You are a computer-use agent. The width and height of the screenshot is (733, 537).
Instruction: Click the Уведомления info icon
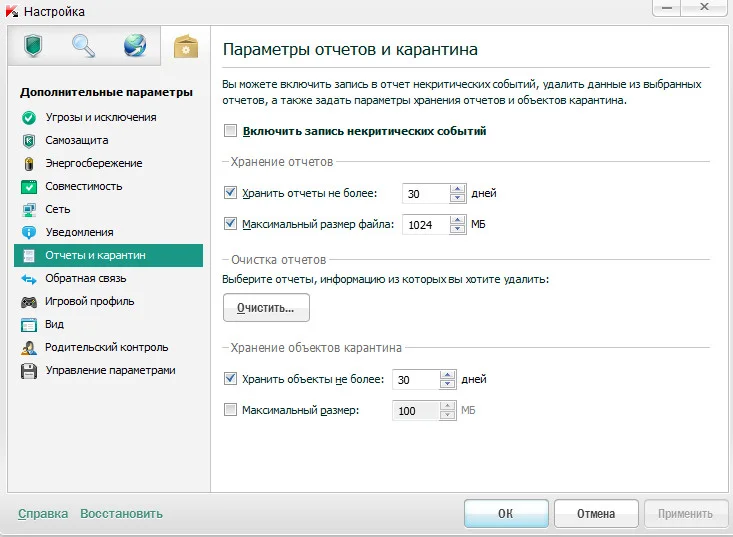[x=29, y=232]
